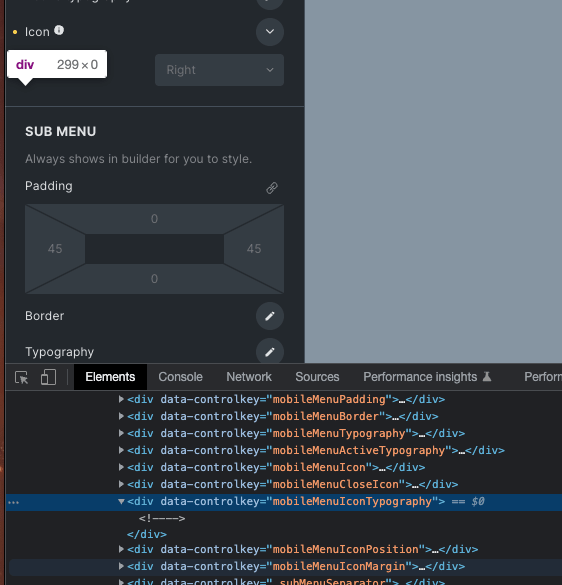Open the Performance insights tab
Screen dimensions: 562x585
[x=428, y=377]
